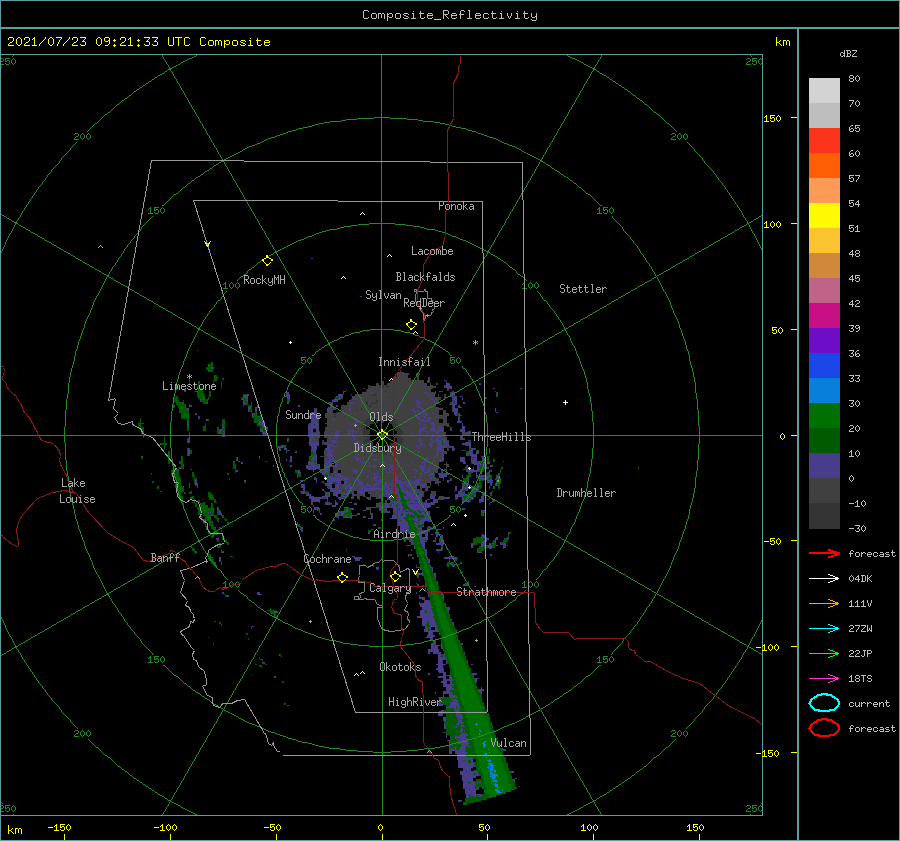Viewport: 900px width, 841px height.
Task: Click the Drumheller city label
Action: pos(586,493)
